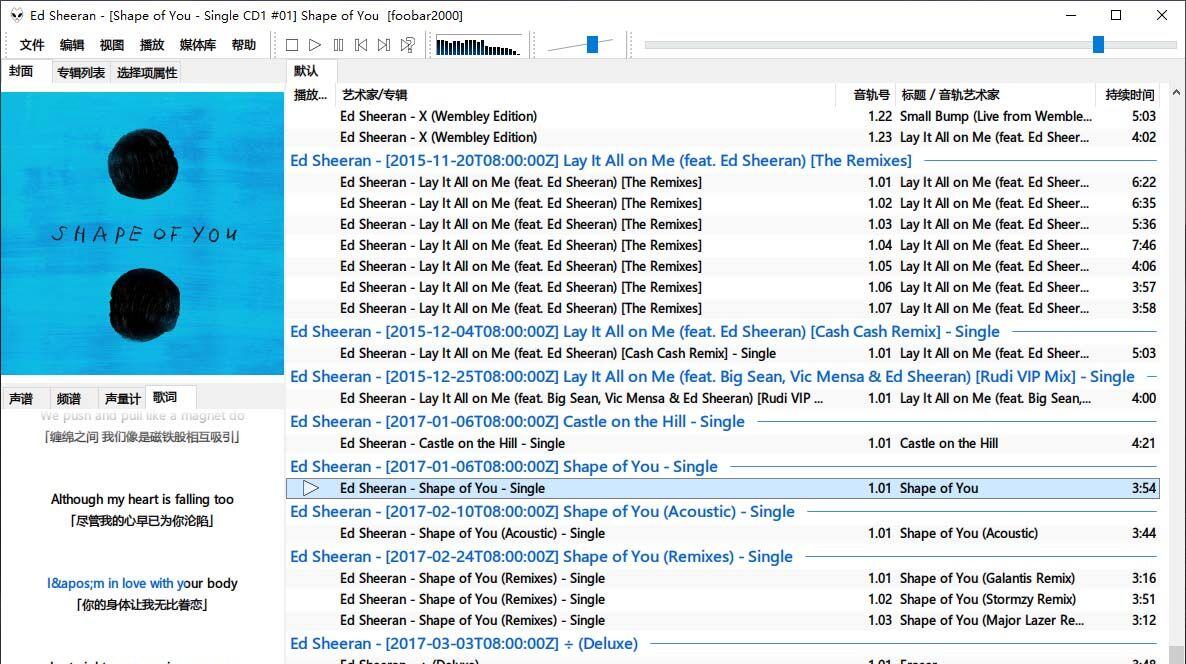Open the 媒体库 menu
The width and height of the screenshot is (1186, 664).
pyautogui.click(x=197, y=45)
